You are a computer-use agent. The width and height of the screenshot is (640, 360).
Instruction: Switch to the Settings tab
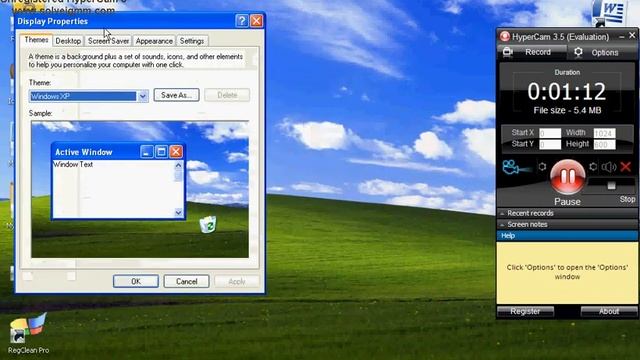tap(192, 41)
